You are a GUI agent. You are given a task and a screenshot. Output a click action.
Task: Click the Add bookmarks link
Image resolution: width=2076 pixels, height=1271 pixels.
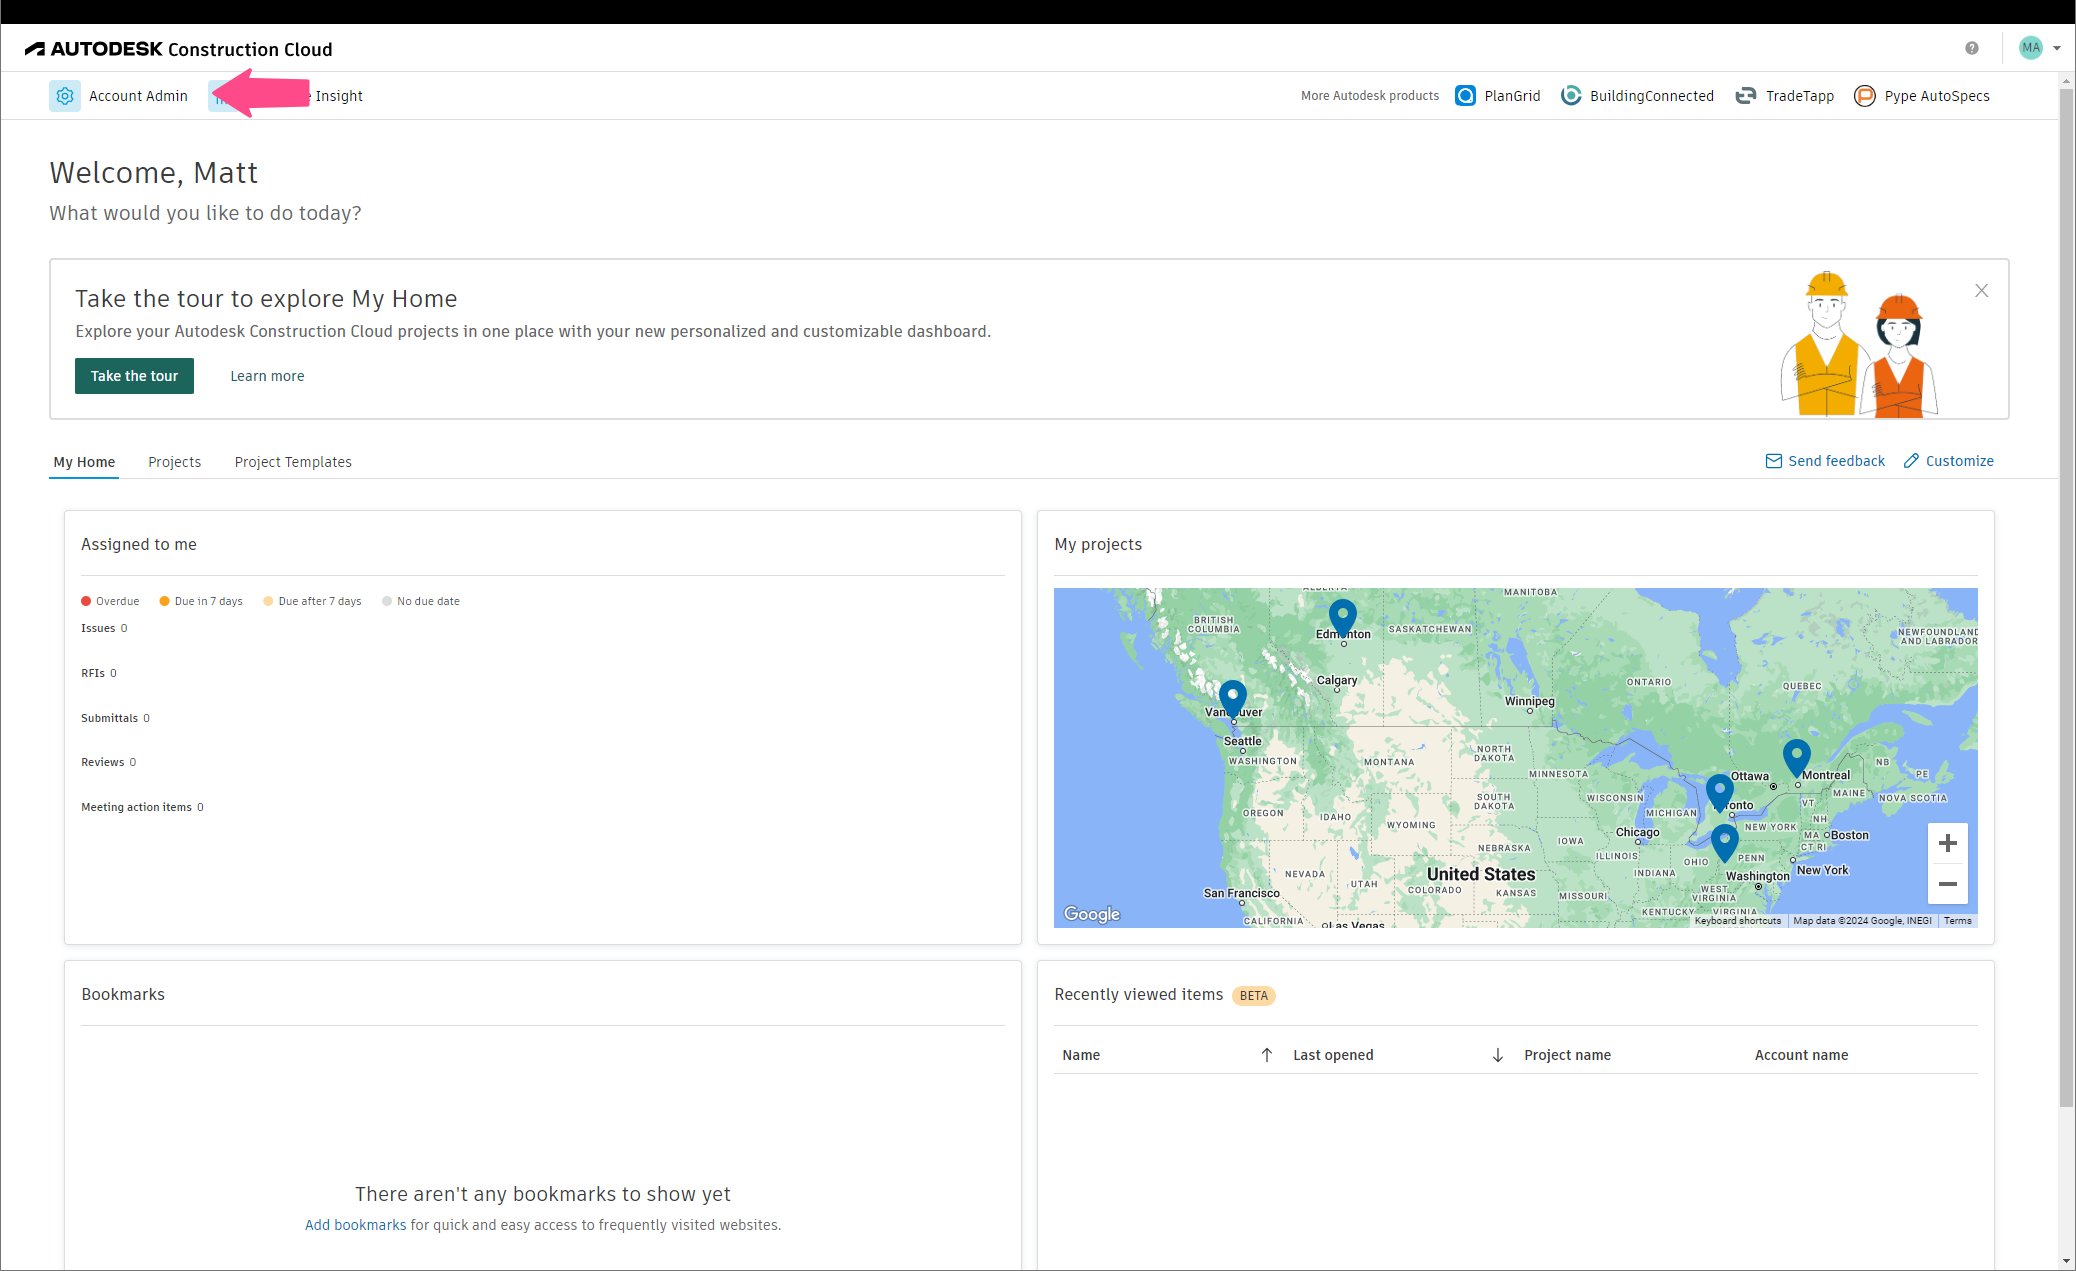355,1225
